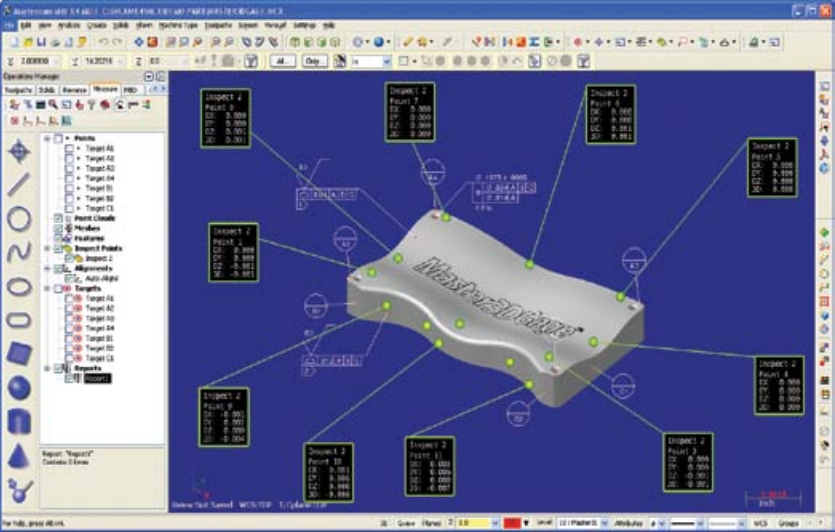Switch to the Toolpaths tab
Screen dimensions: 835x532
coord(19,90)
